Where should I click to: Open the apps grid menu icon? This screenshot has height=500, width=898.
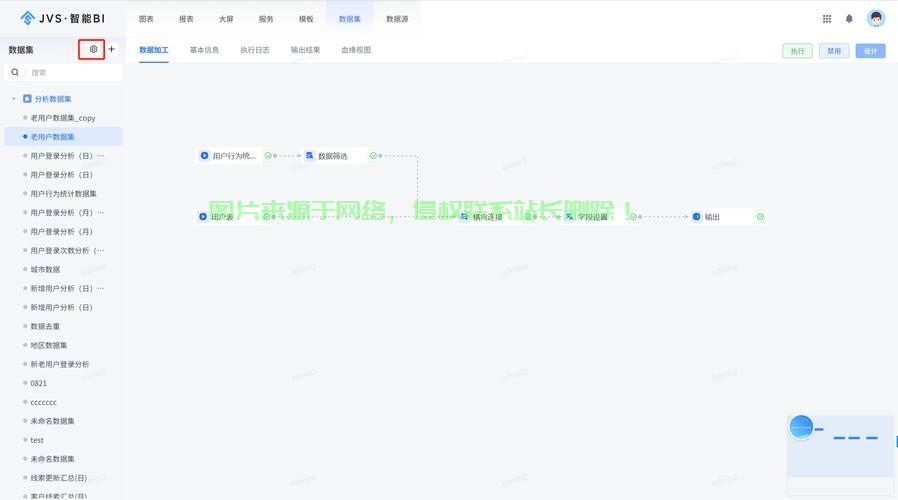[x=827, y=19]
